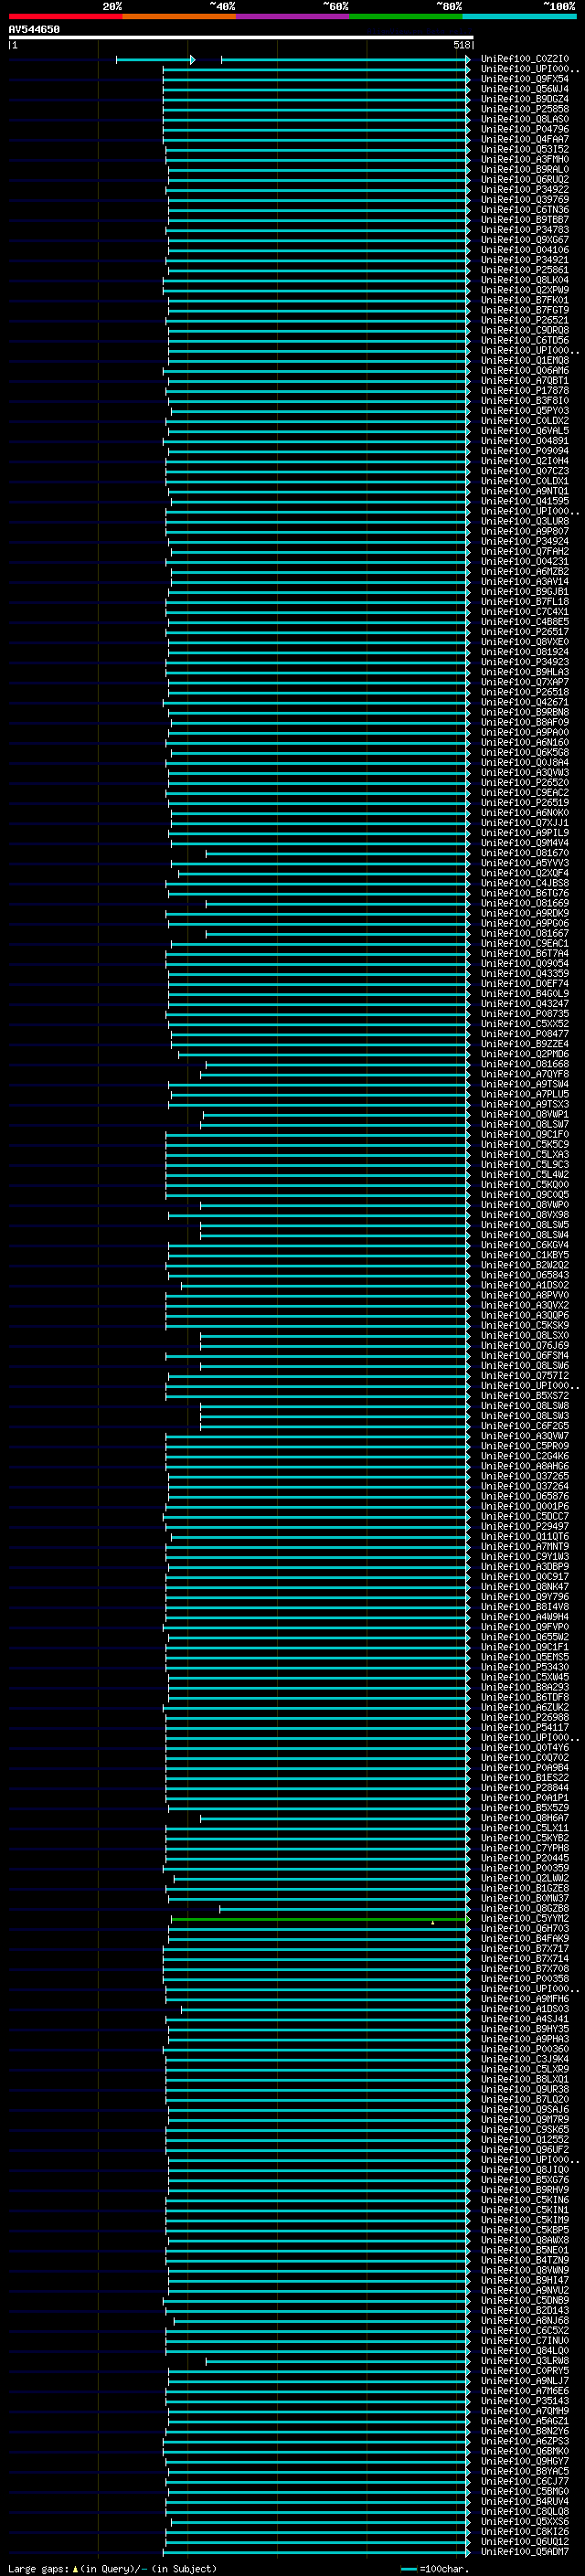Select hit label UniRef100_Q4FAA7
This screenshot has width=585, height=2576.
pos(525,139)
